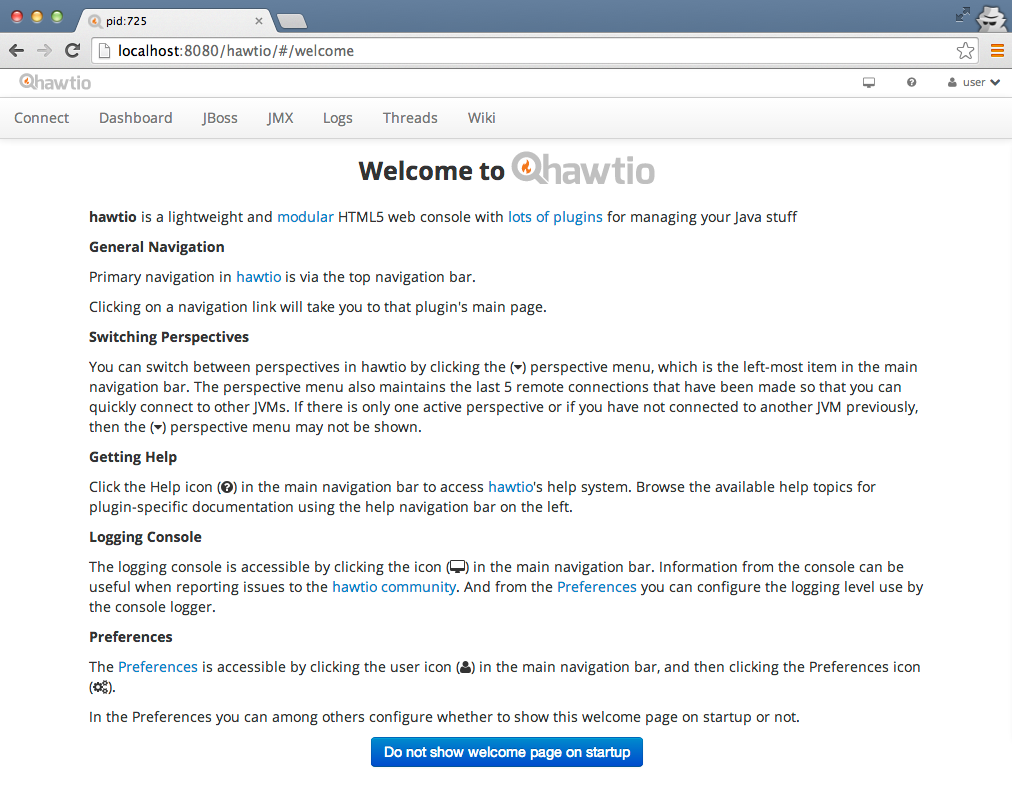The width and height of the screenshot is (1012, 810).
Task: Select the JMX tab
Action: pos(280,118)
